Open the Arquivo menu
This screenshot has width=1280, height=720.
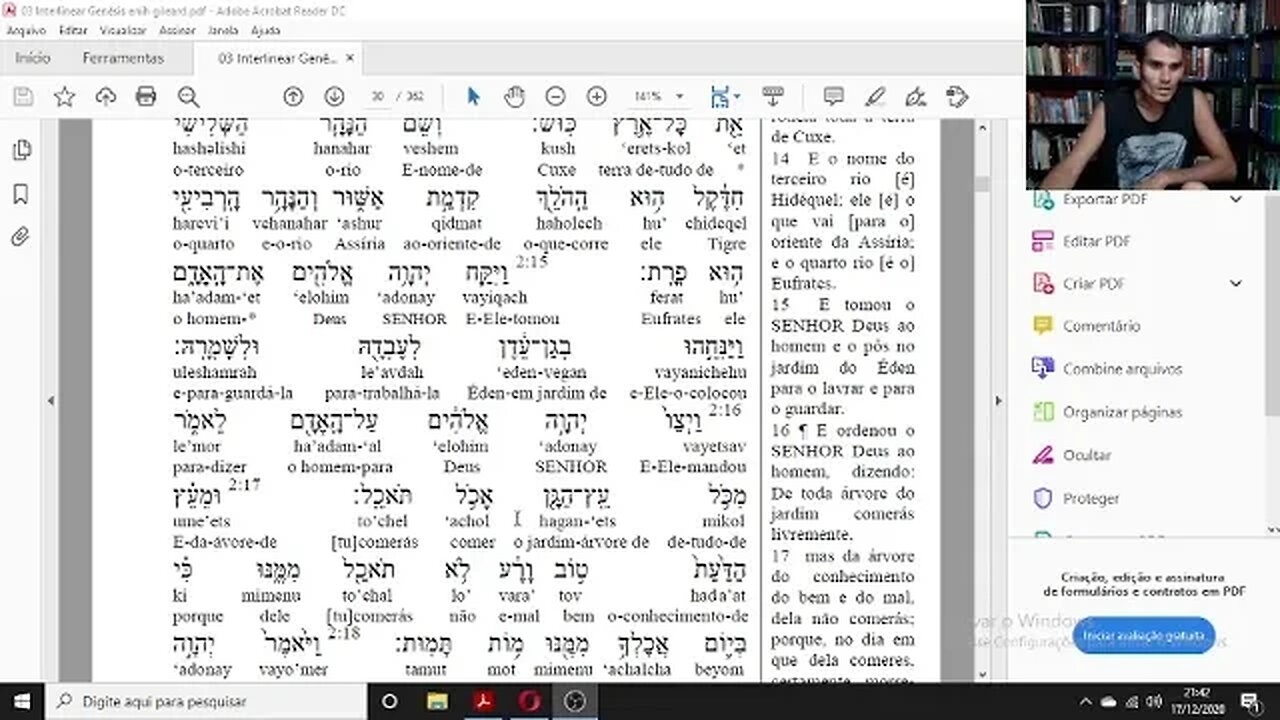(26, 31)
